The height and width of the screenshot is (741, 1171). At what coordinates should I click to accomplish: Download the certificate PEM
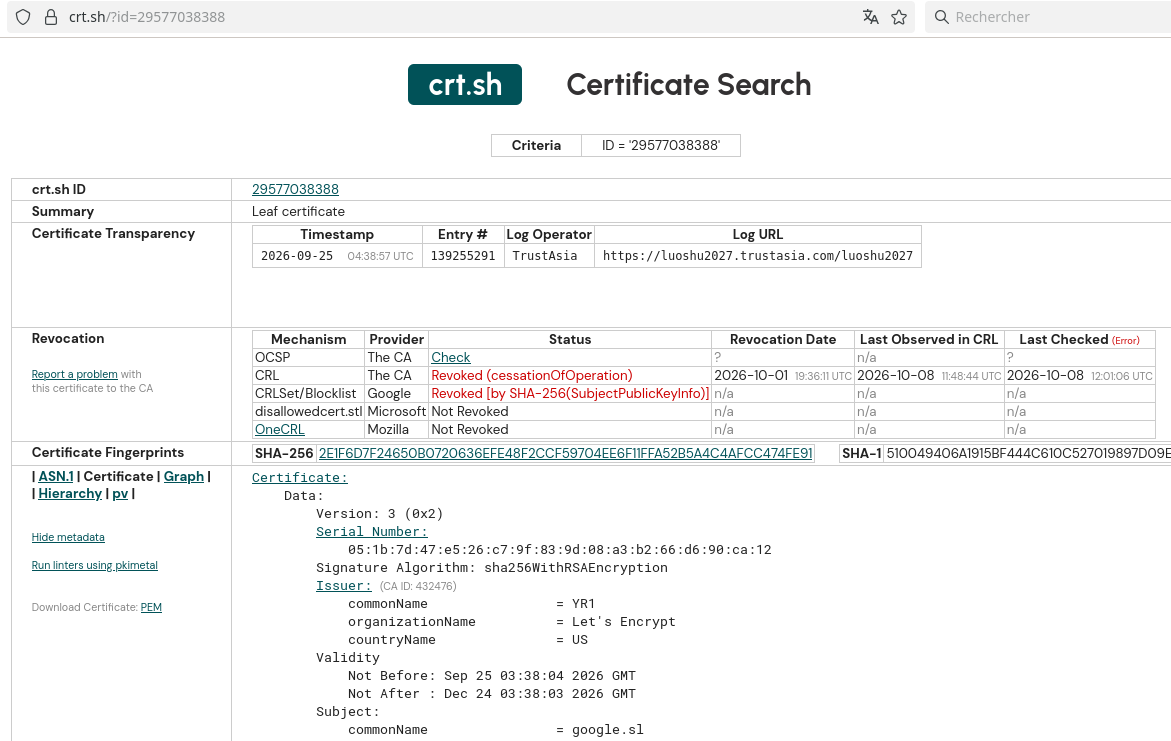pyautogui.click(x=151, y=607)
